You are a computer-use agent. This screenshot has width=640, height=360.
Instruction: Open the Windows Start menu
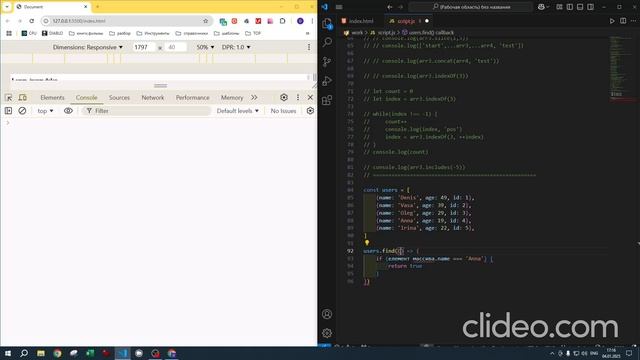(x=8, y=353)
